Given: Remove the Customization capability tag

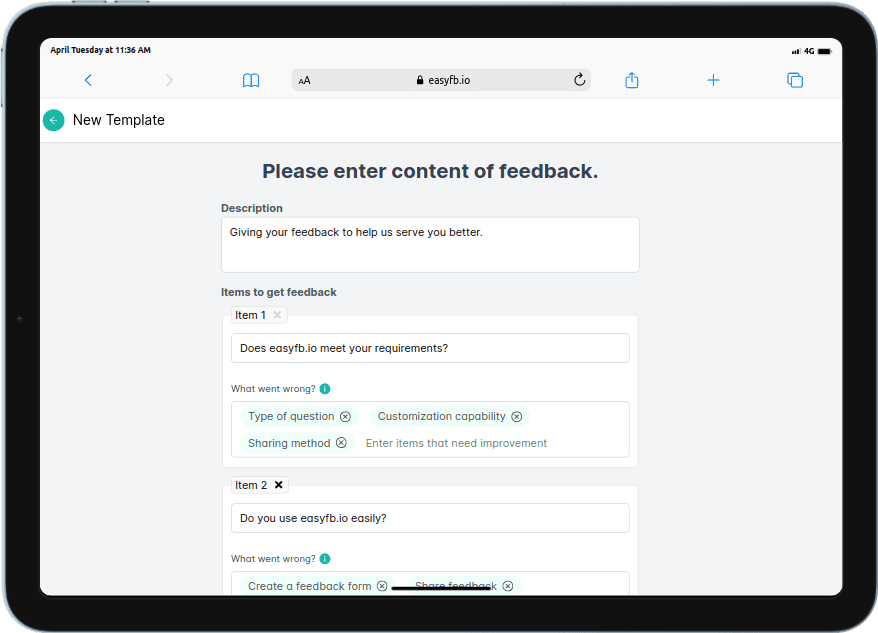Looking at the screenshot, I should tap(517, 416).
